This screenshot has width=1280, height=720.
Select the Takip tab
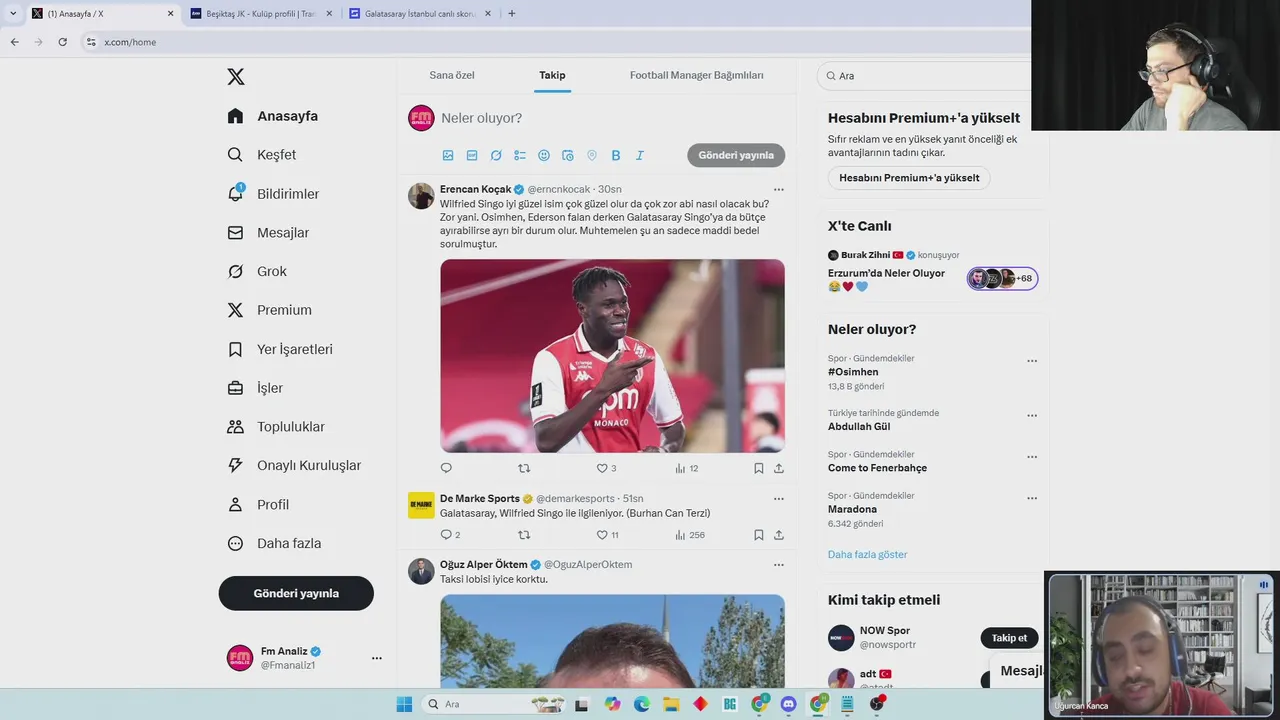click(552, 75)
